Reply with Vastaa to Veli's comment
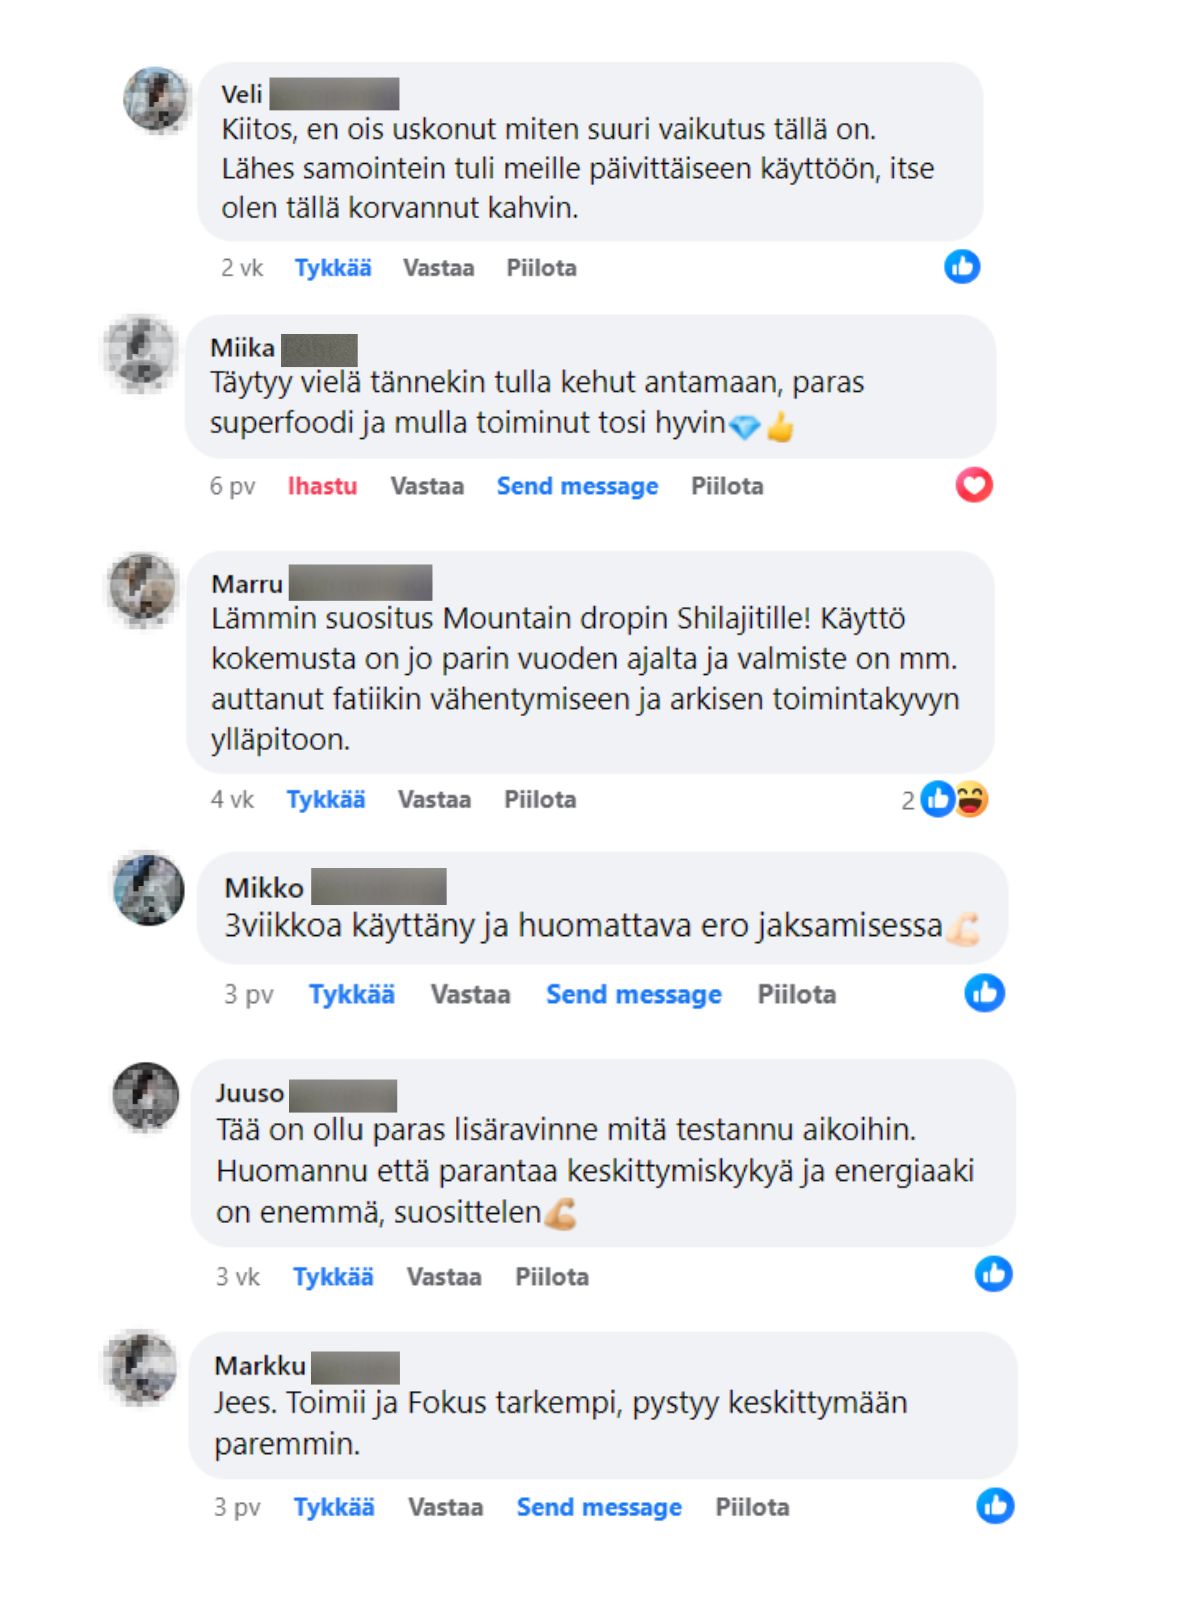Image resolution: width=1200 pixels, height=1600 pixels. (438, 268)
